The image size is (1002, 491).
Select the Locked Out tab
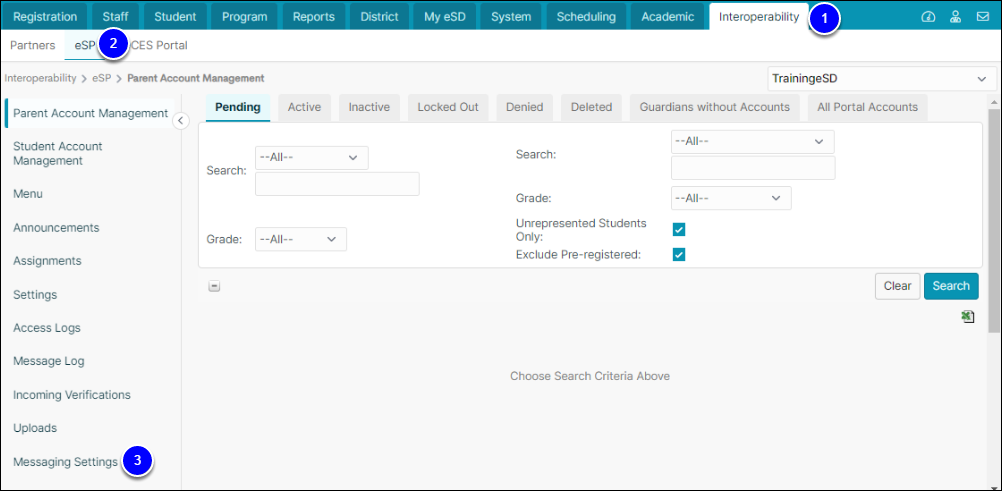click(448, 107)
